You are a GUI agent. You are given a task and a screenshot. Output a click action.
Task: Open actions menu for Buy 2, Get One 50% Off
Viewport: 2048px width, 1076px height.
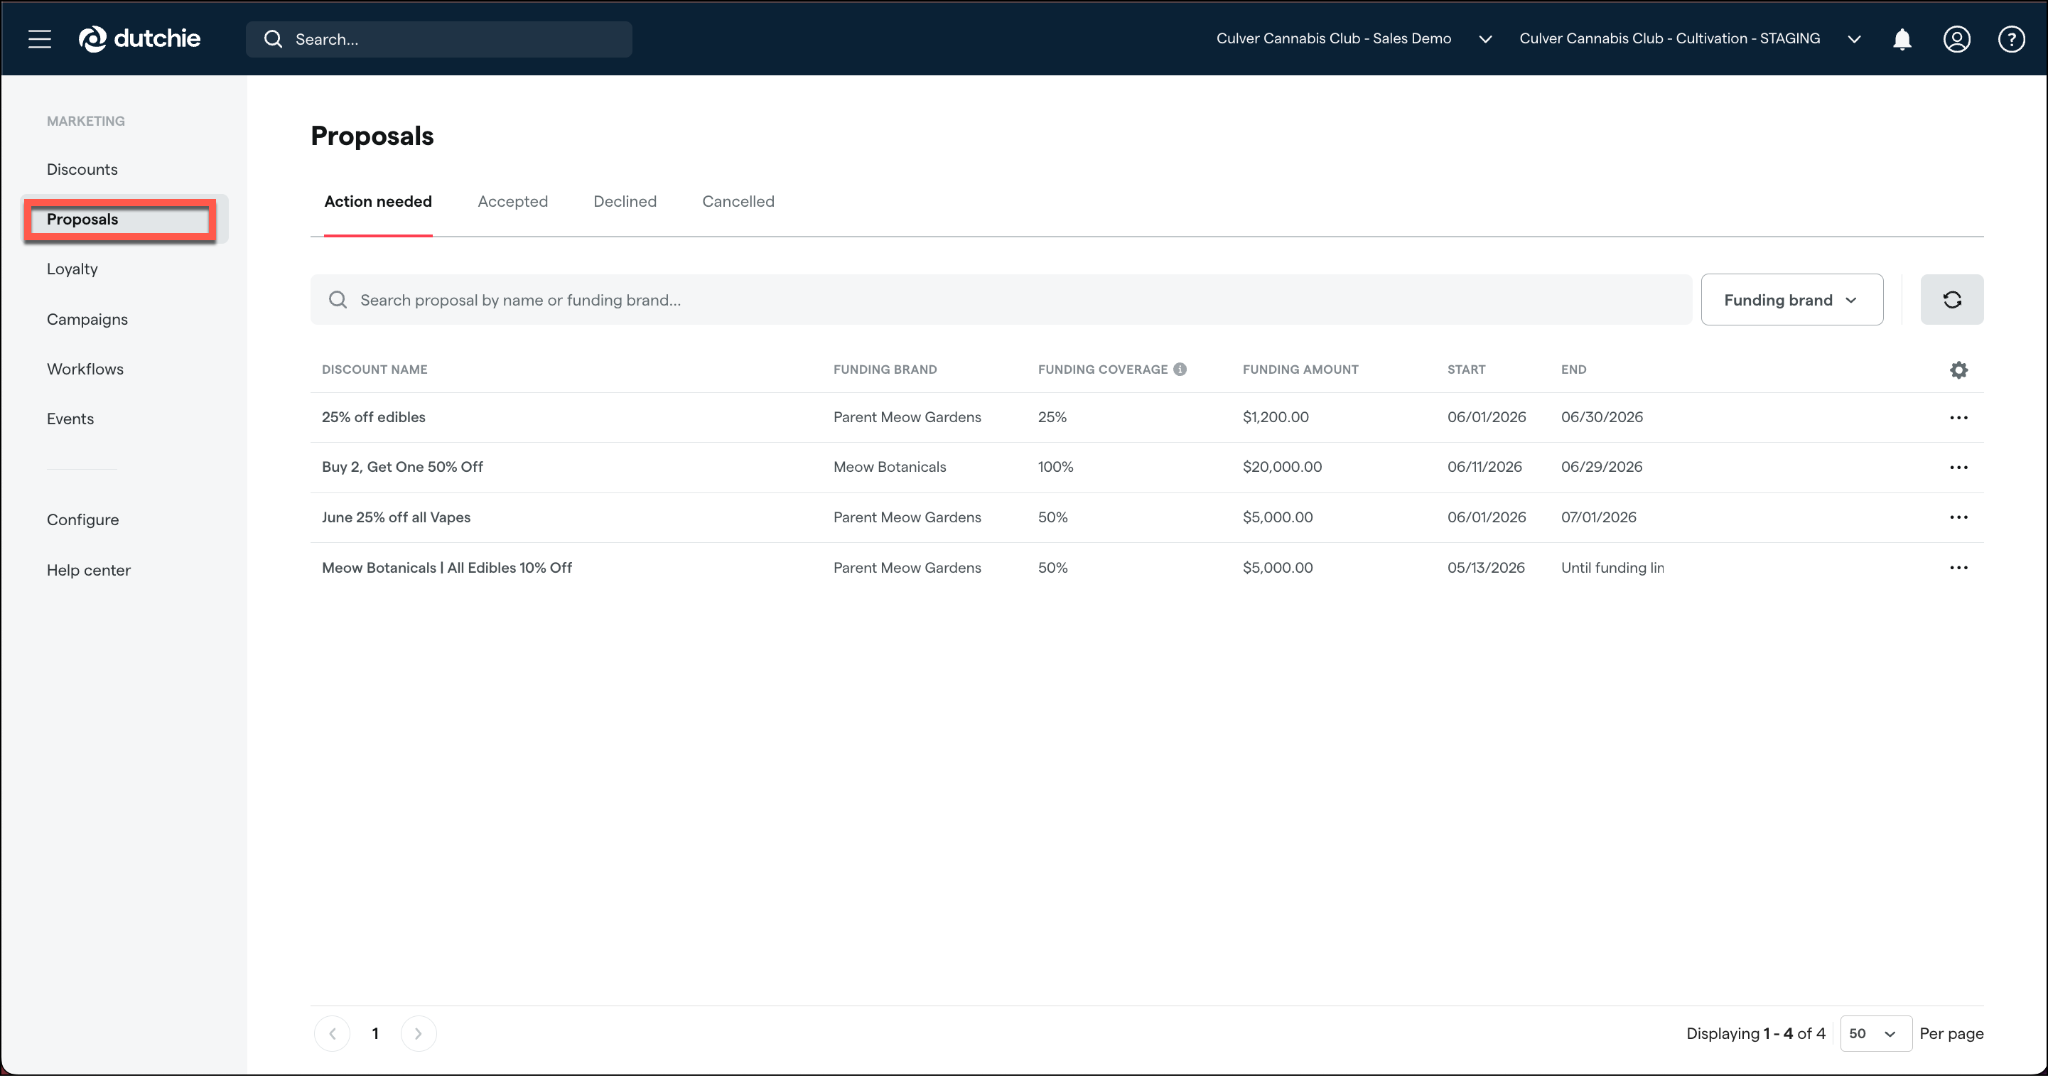(1959, 467)
